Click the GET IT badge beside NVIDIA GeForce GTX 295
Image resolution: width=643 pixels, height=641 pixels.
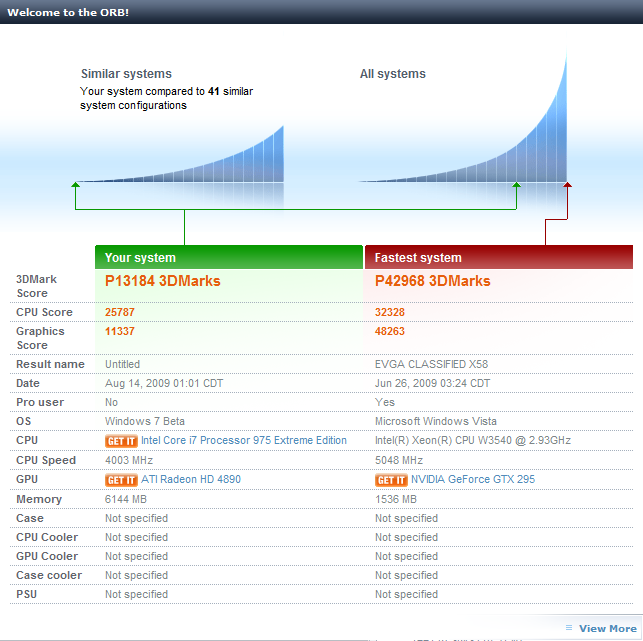click(x=391, y=480)
